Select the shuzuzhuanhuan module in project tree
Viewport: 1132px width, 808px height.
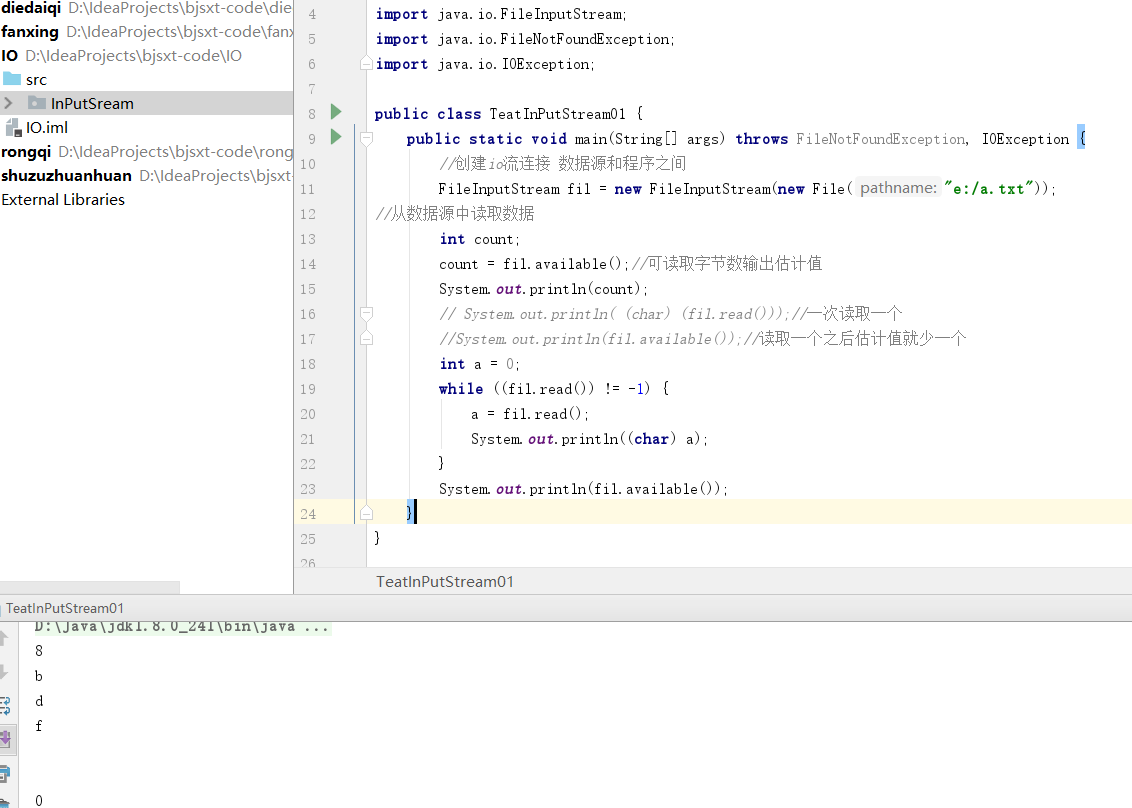click(147, 175)
